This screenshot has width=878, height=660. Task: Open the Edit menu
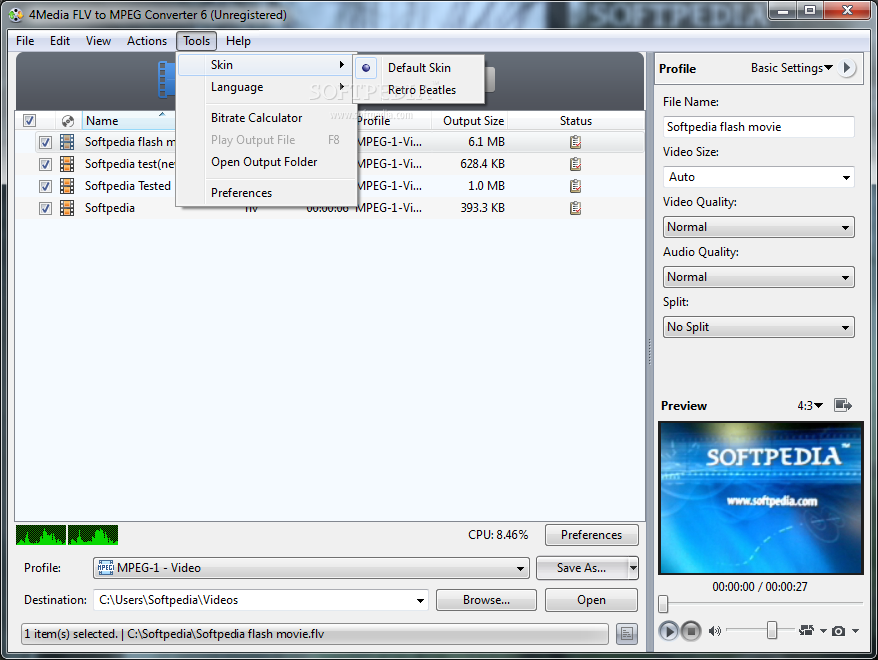[x=60, y=41]
